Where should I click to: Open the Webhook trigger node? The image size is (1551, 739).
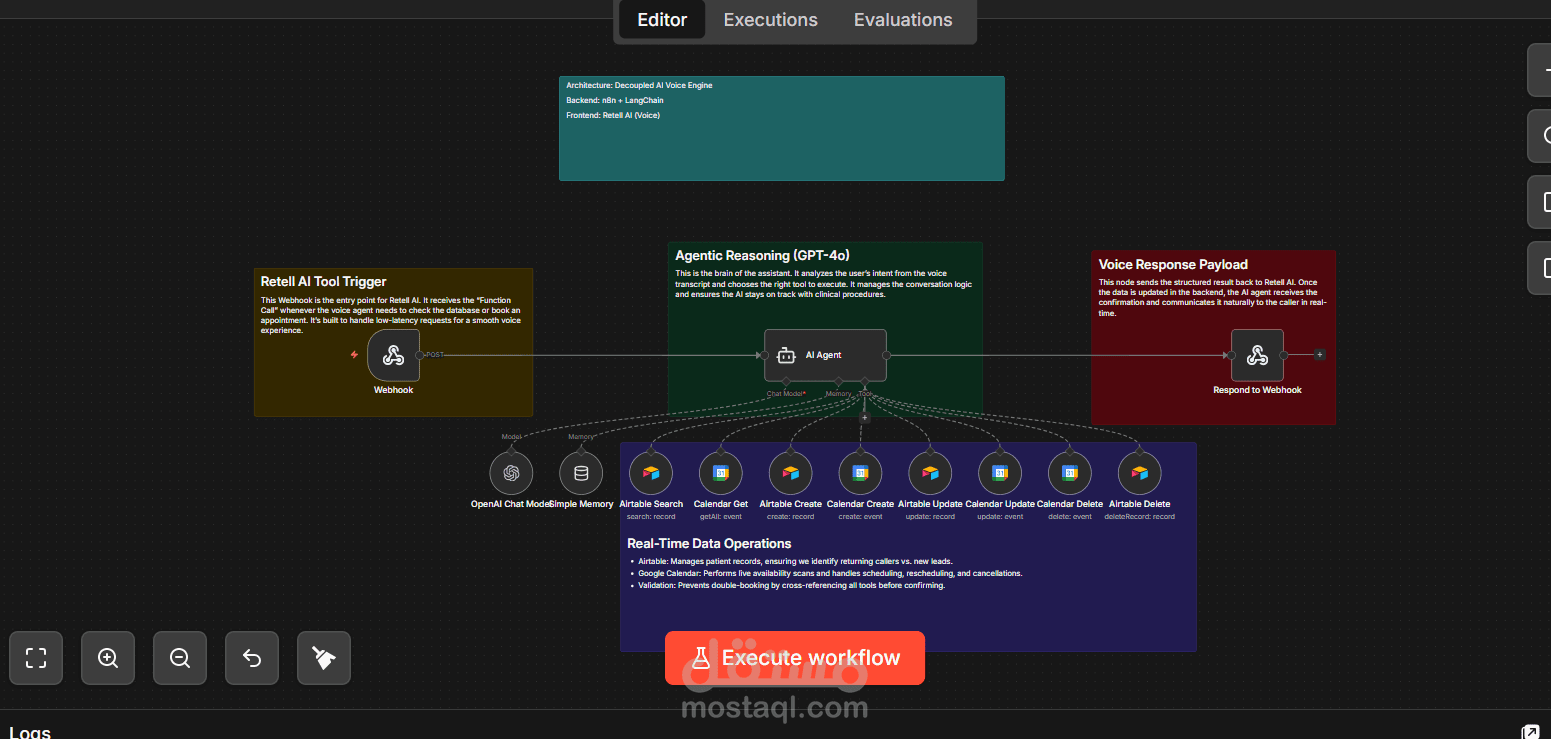[x=394, y=355]
